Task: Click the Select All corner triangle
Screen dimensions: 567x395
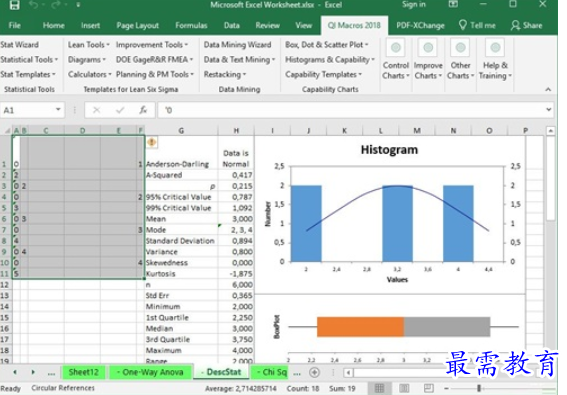Action: [7, 131]
